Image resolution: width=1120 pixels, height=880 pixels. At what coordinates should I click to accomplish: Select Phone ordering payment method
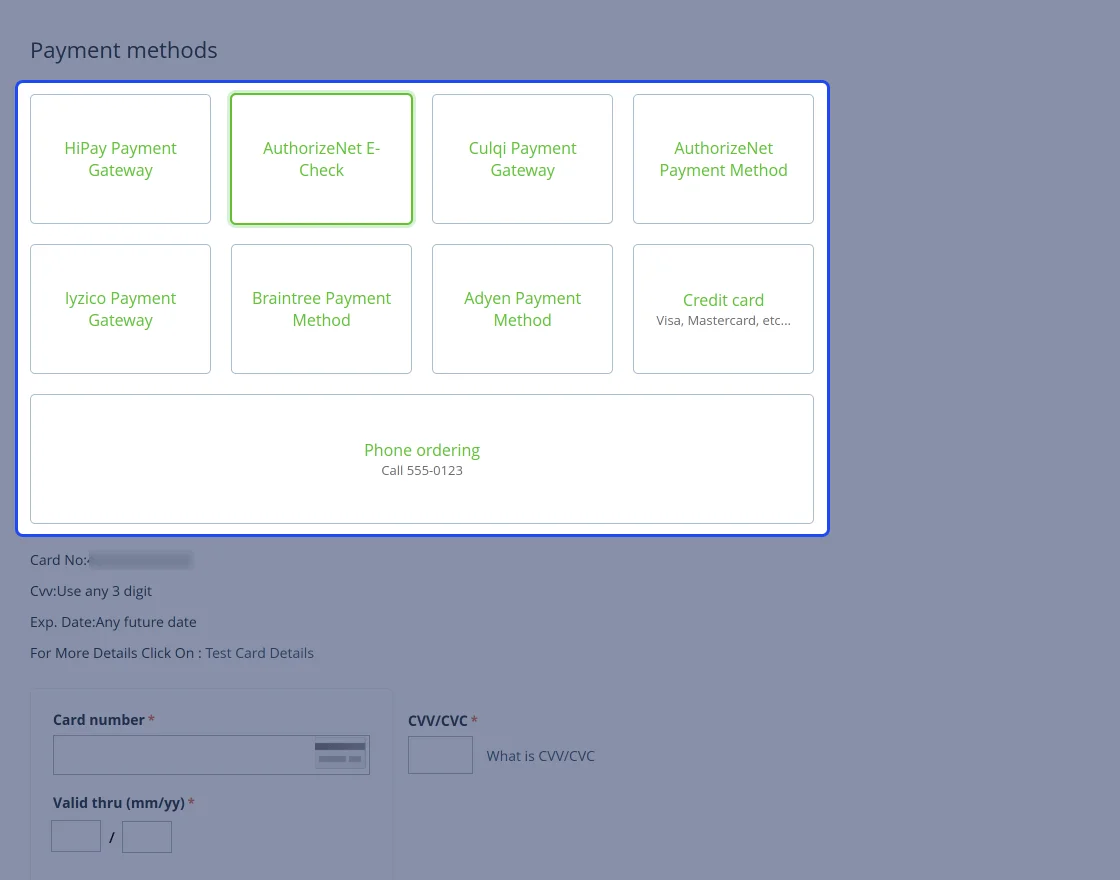(421, 459)
